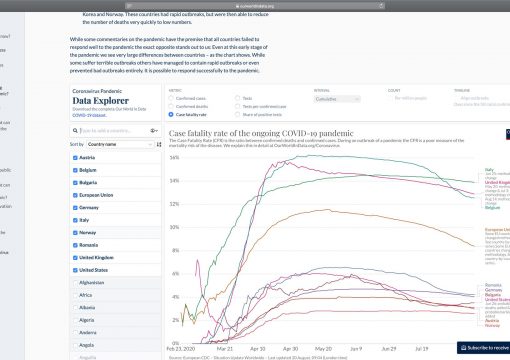Image resolution: width=510 pixels, height=360 pixels.
Task: Select the Confirmed cases metric
Action: click(171, 98)
